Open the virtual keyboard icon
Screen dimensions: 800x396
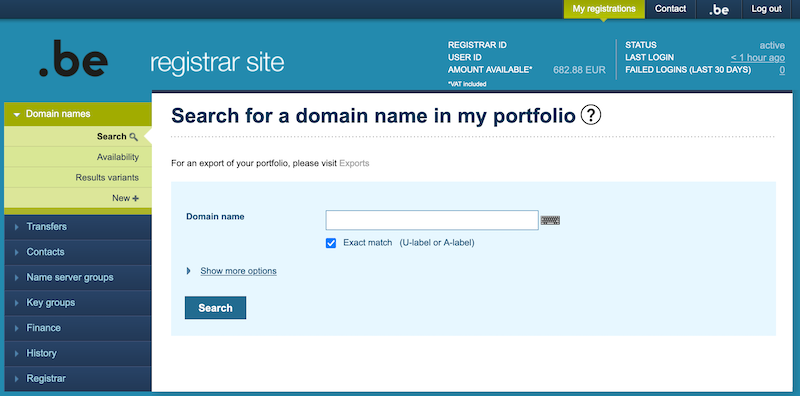pos(550,220)
